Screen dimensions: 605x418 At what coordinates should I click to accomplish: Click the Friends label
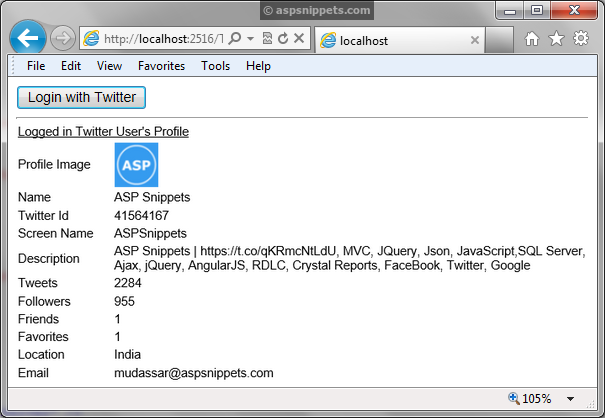coord(38,319)
